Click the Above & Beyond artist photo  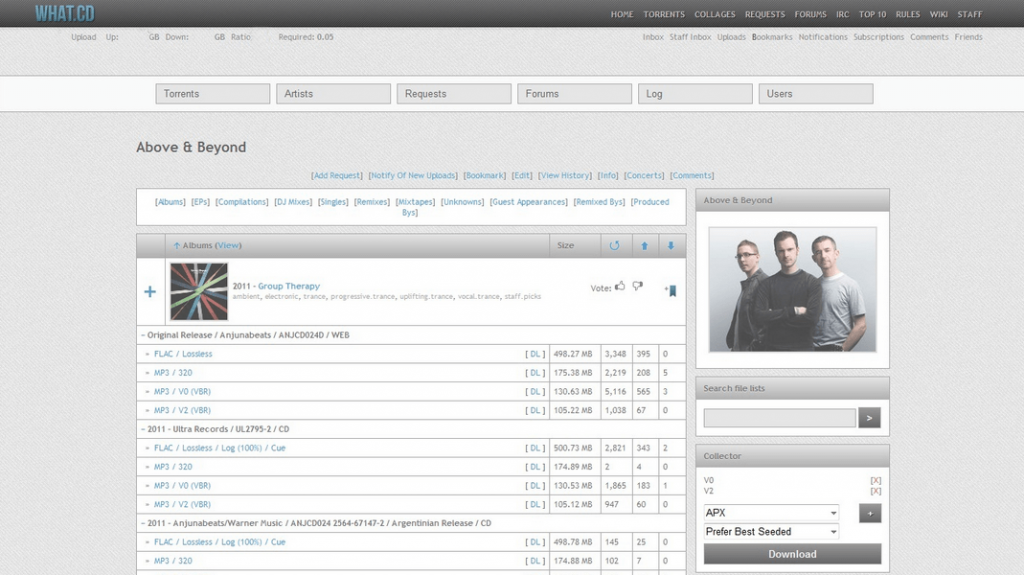click(792, 289)
